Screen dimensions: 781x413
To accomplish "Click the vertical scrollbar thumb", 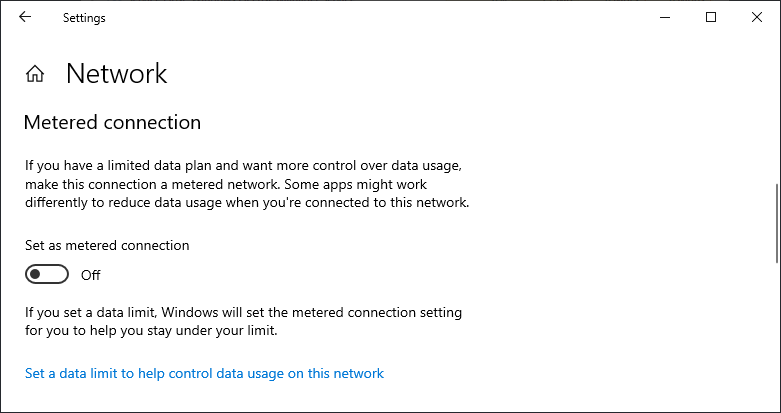I will point(776,221).
